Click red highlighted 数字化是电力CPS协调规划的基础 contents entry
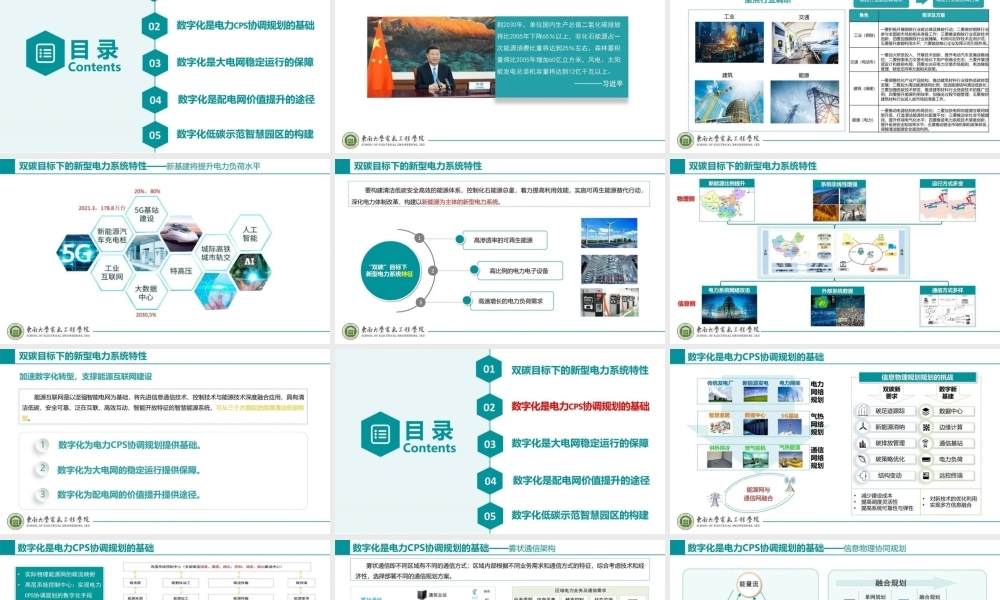This screenshot has width=1000, height=600. tap(580, 406)
